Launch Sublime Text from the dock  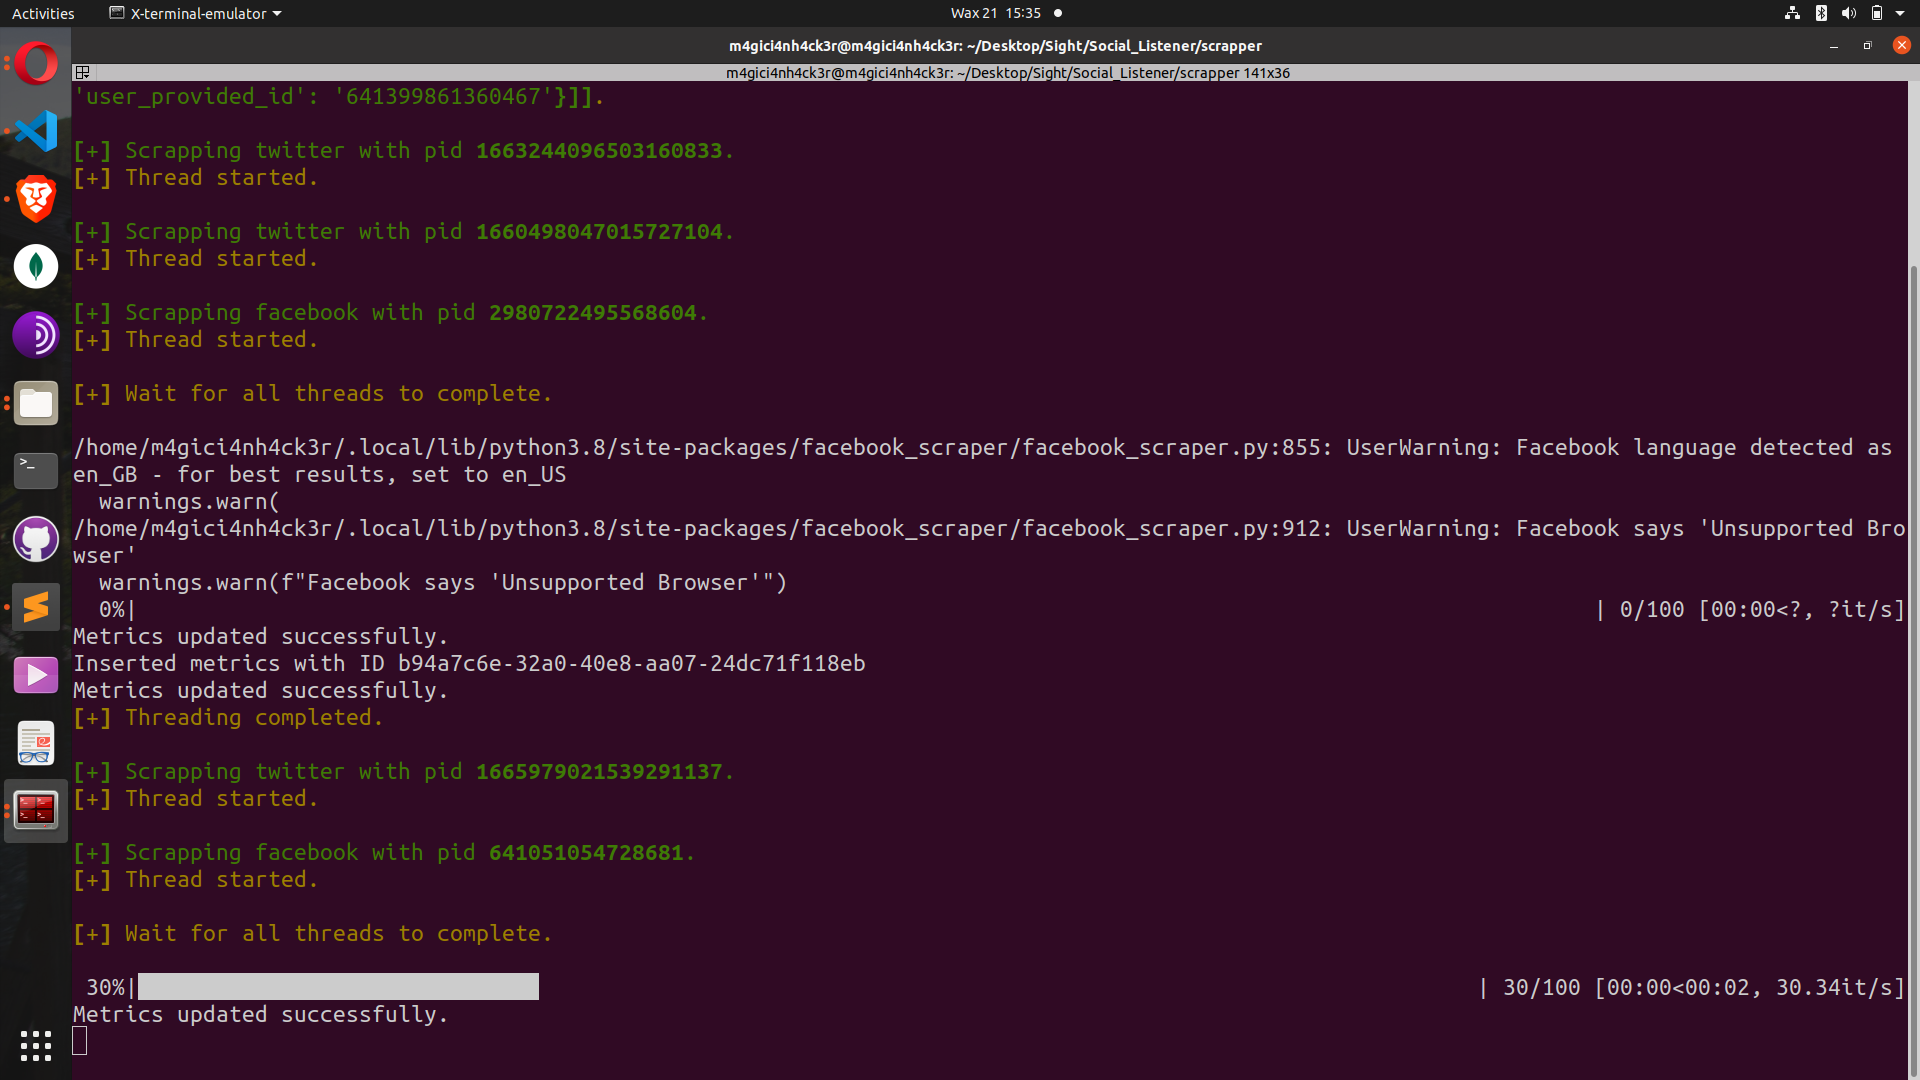tap(36, 607)
